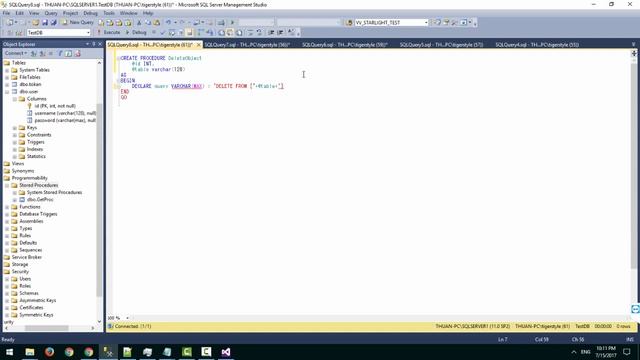Switch to the SQLQuery7.sql tab

coord(247,44)
